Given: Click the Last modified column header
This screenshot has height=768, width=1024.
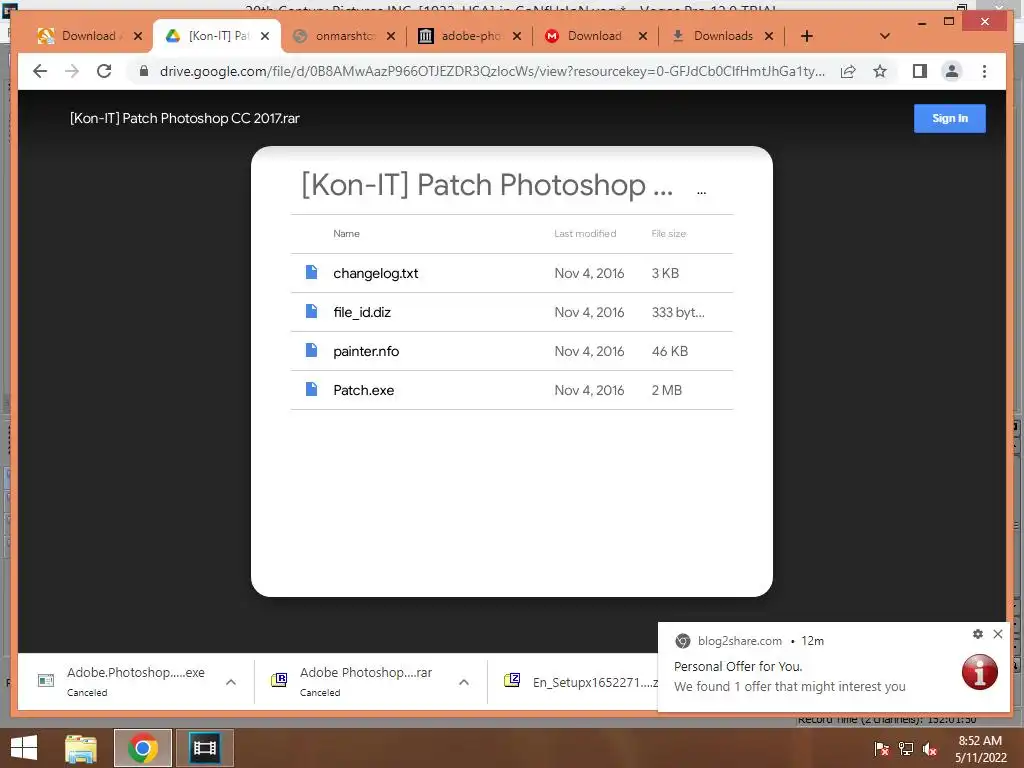Looking at the screenshot, I should click(585, 233).
